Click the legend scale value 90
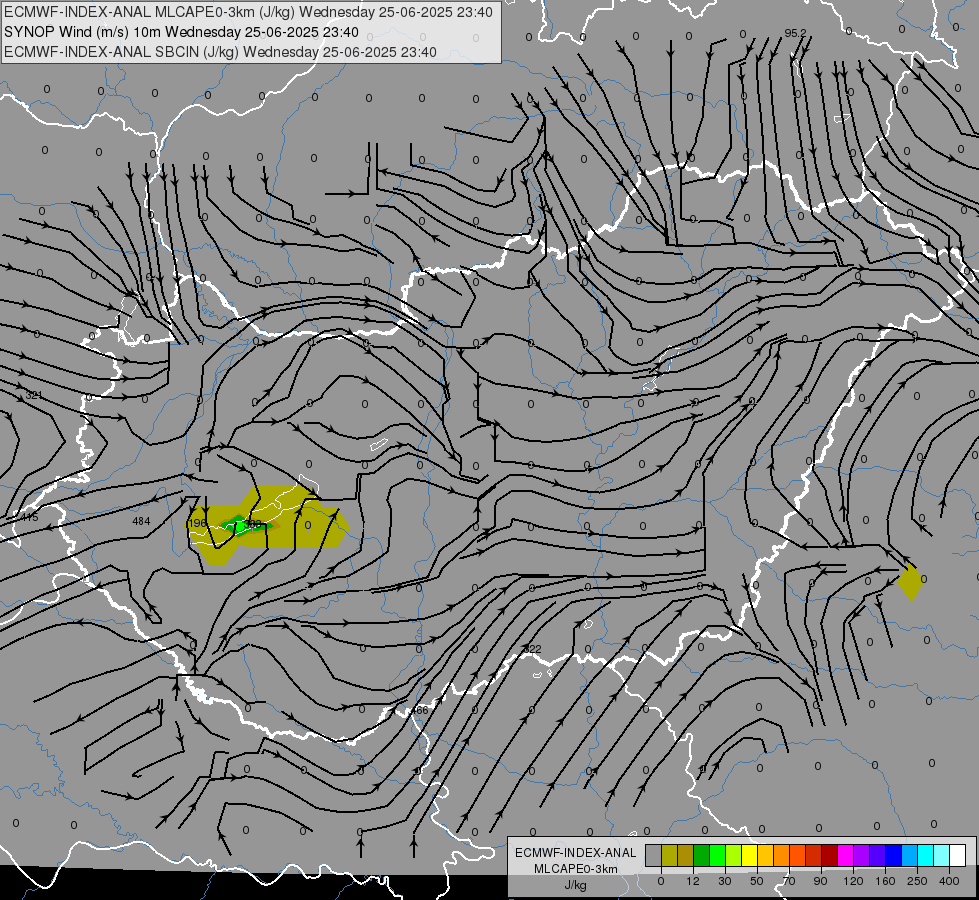Screen dimensions: 979x900 [820, 881]
